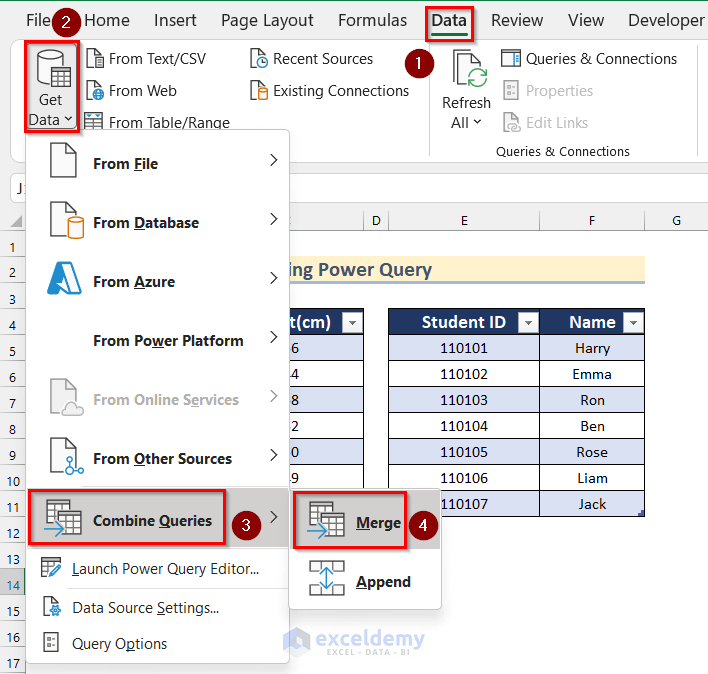Switch to the Home tab

pos(107,20)
